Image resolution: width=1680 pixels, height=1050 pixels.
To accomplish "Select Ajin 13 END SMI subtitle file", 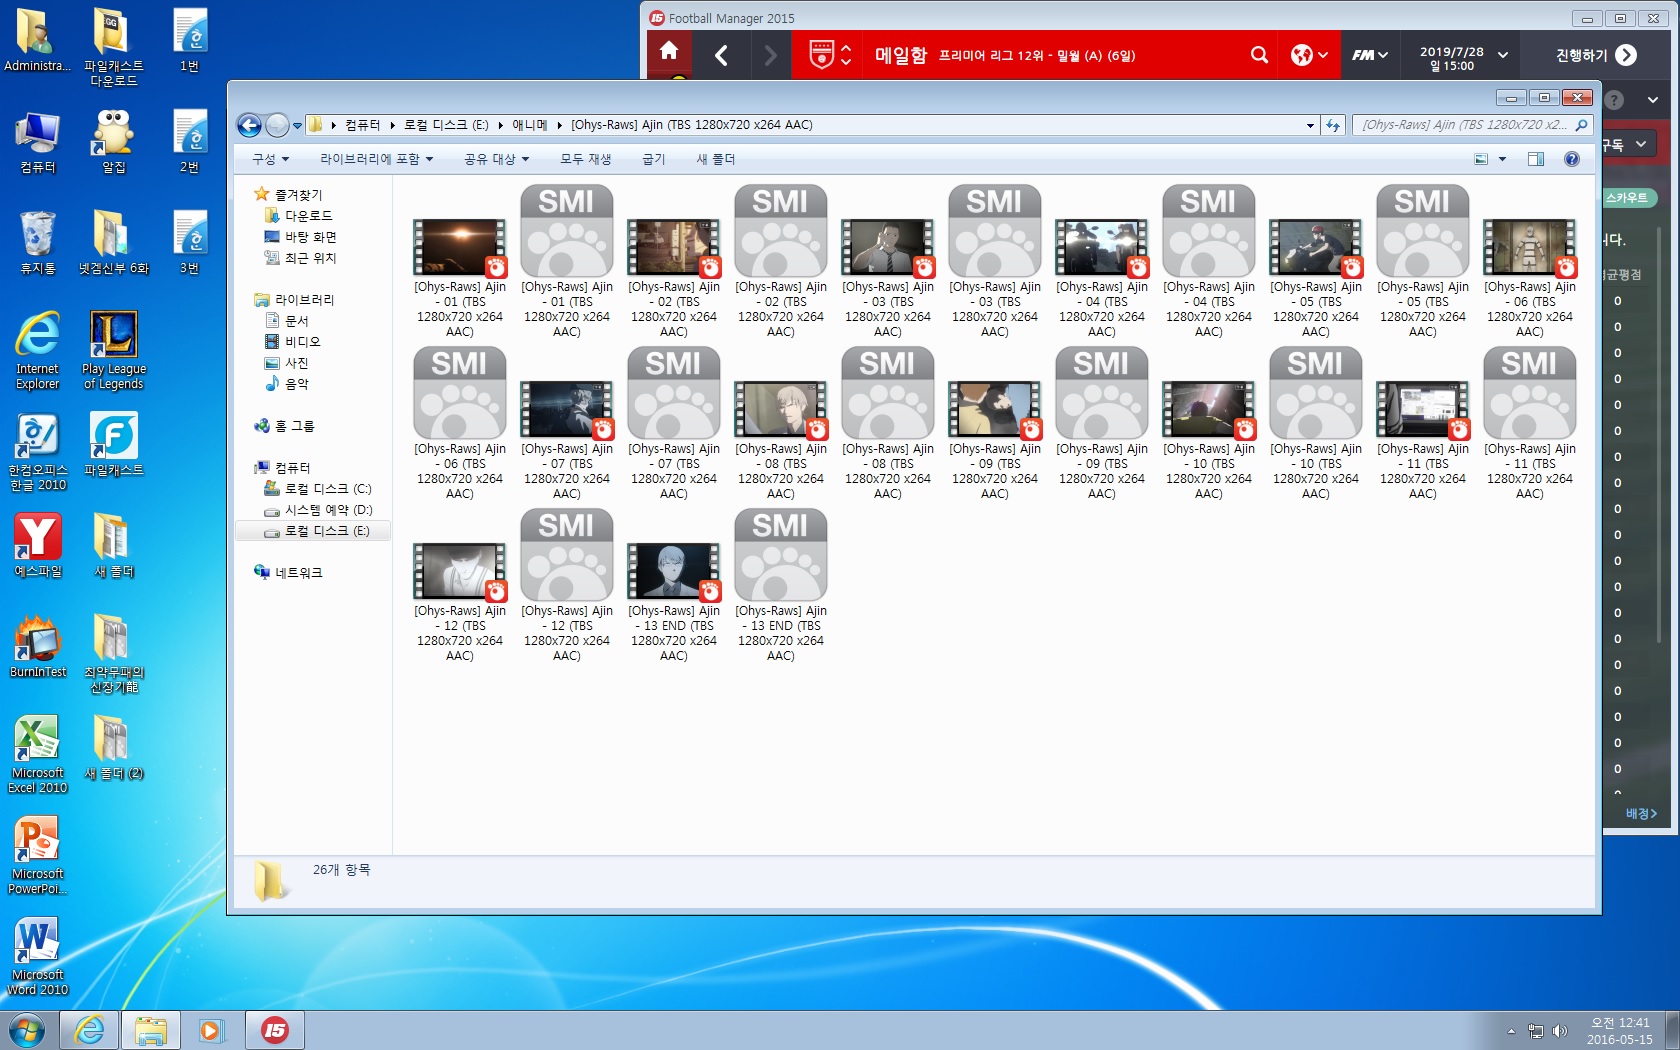I will pyautogui.click(x=781, y=555).
